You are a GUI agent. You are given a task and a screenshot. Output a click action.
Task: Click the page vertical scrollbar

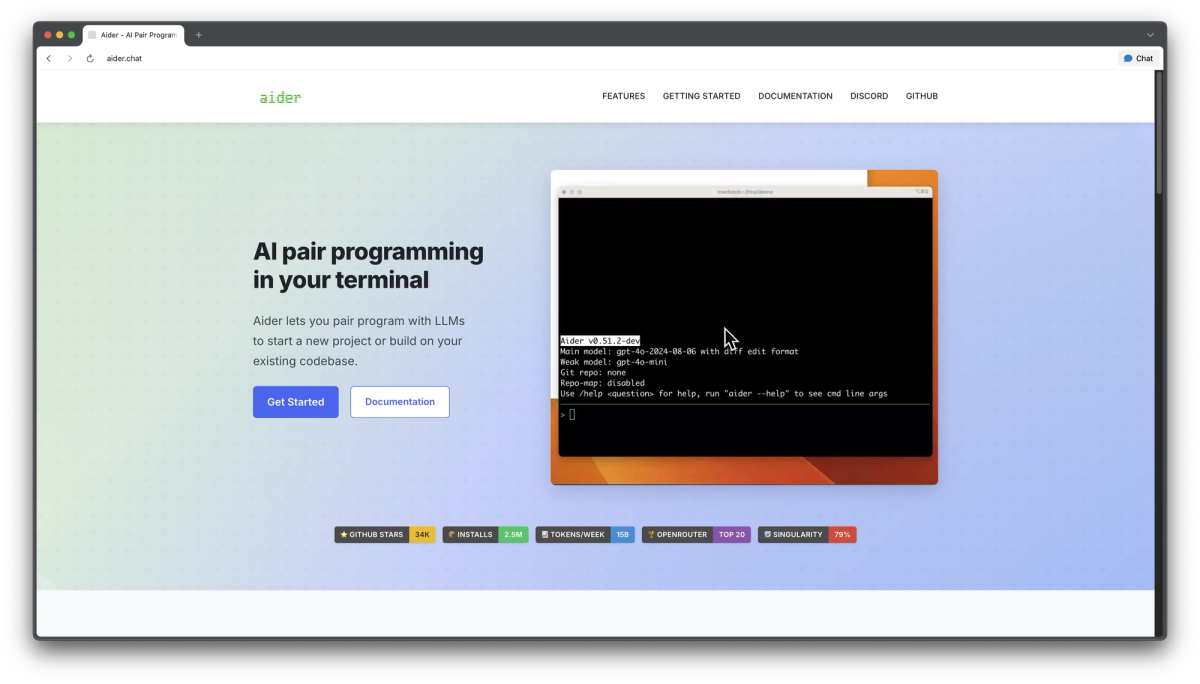point(1160,132)
